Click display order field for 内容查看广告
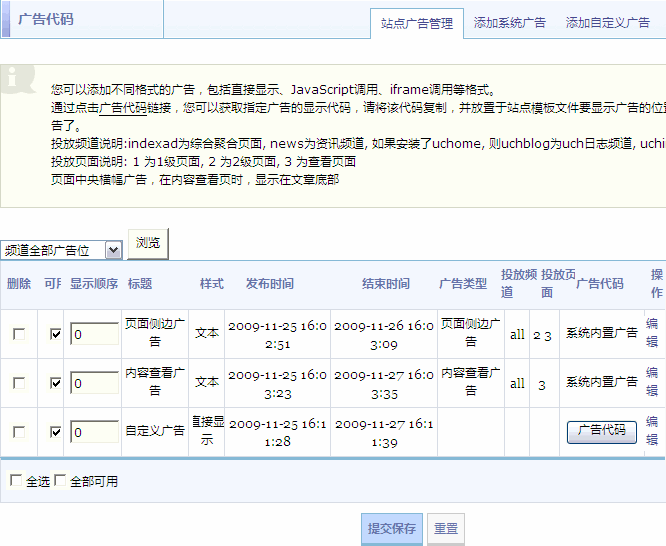 click(94, 383)
